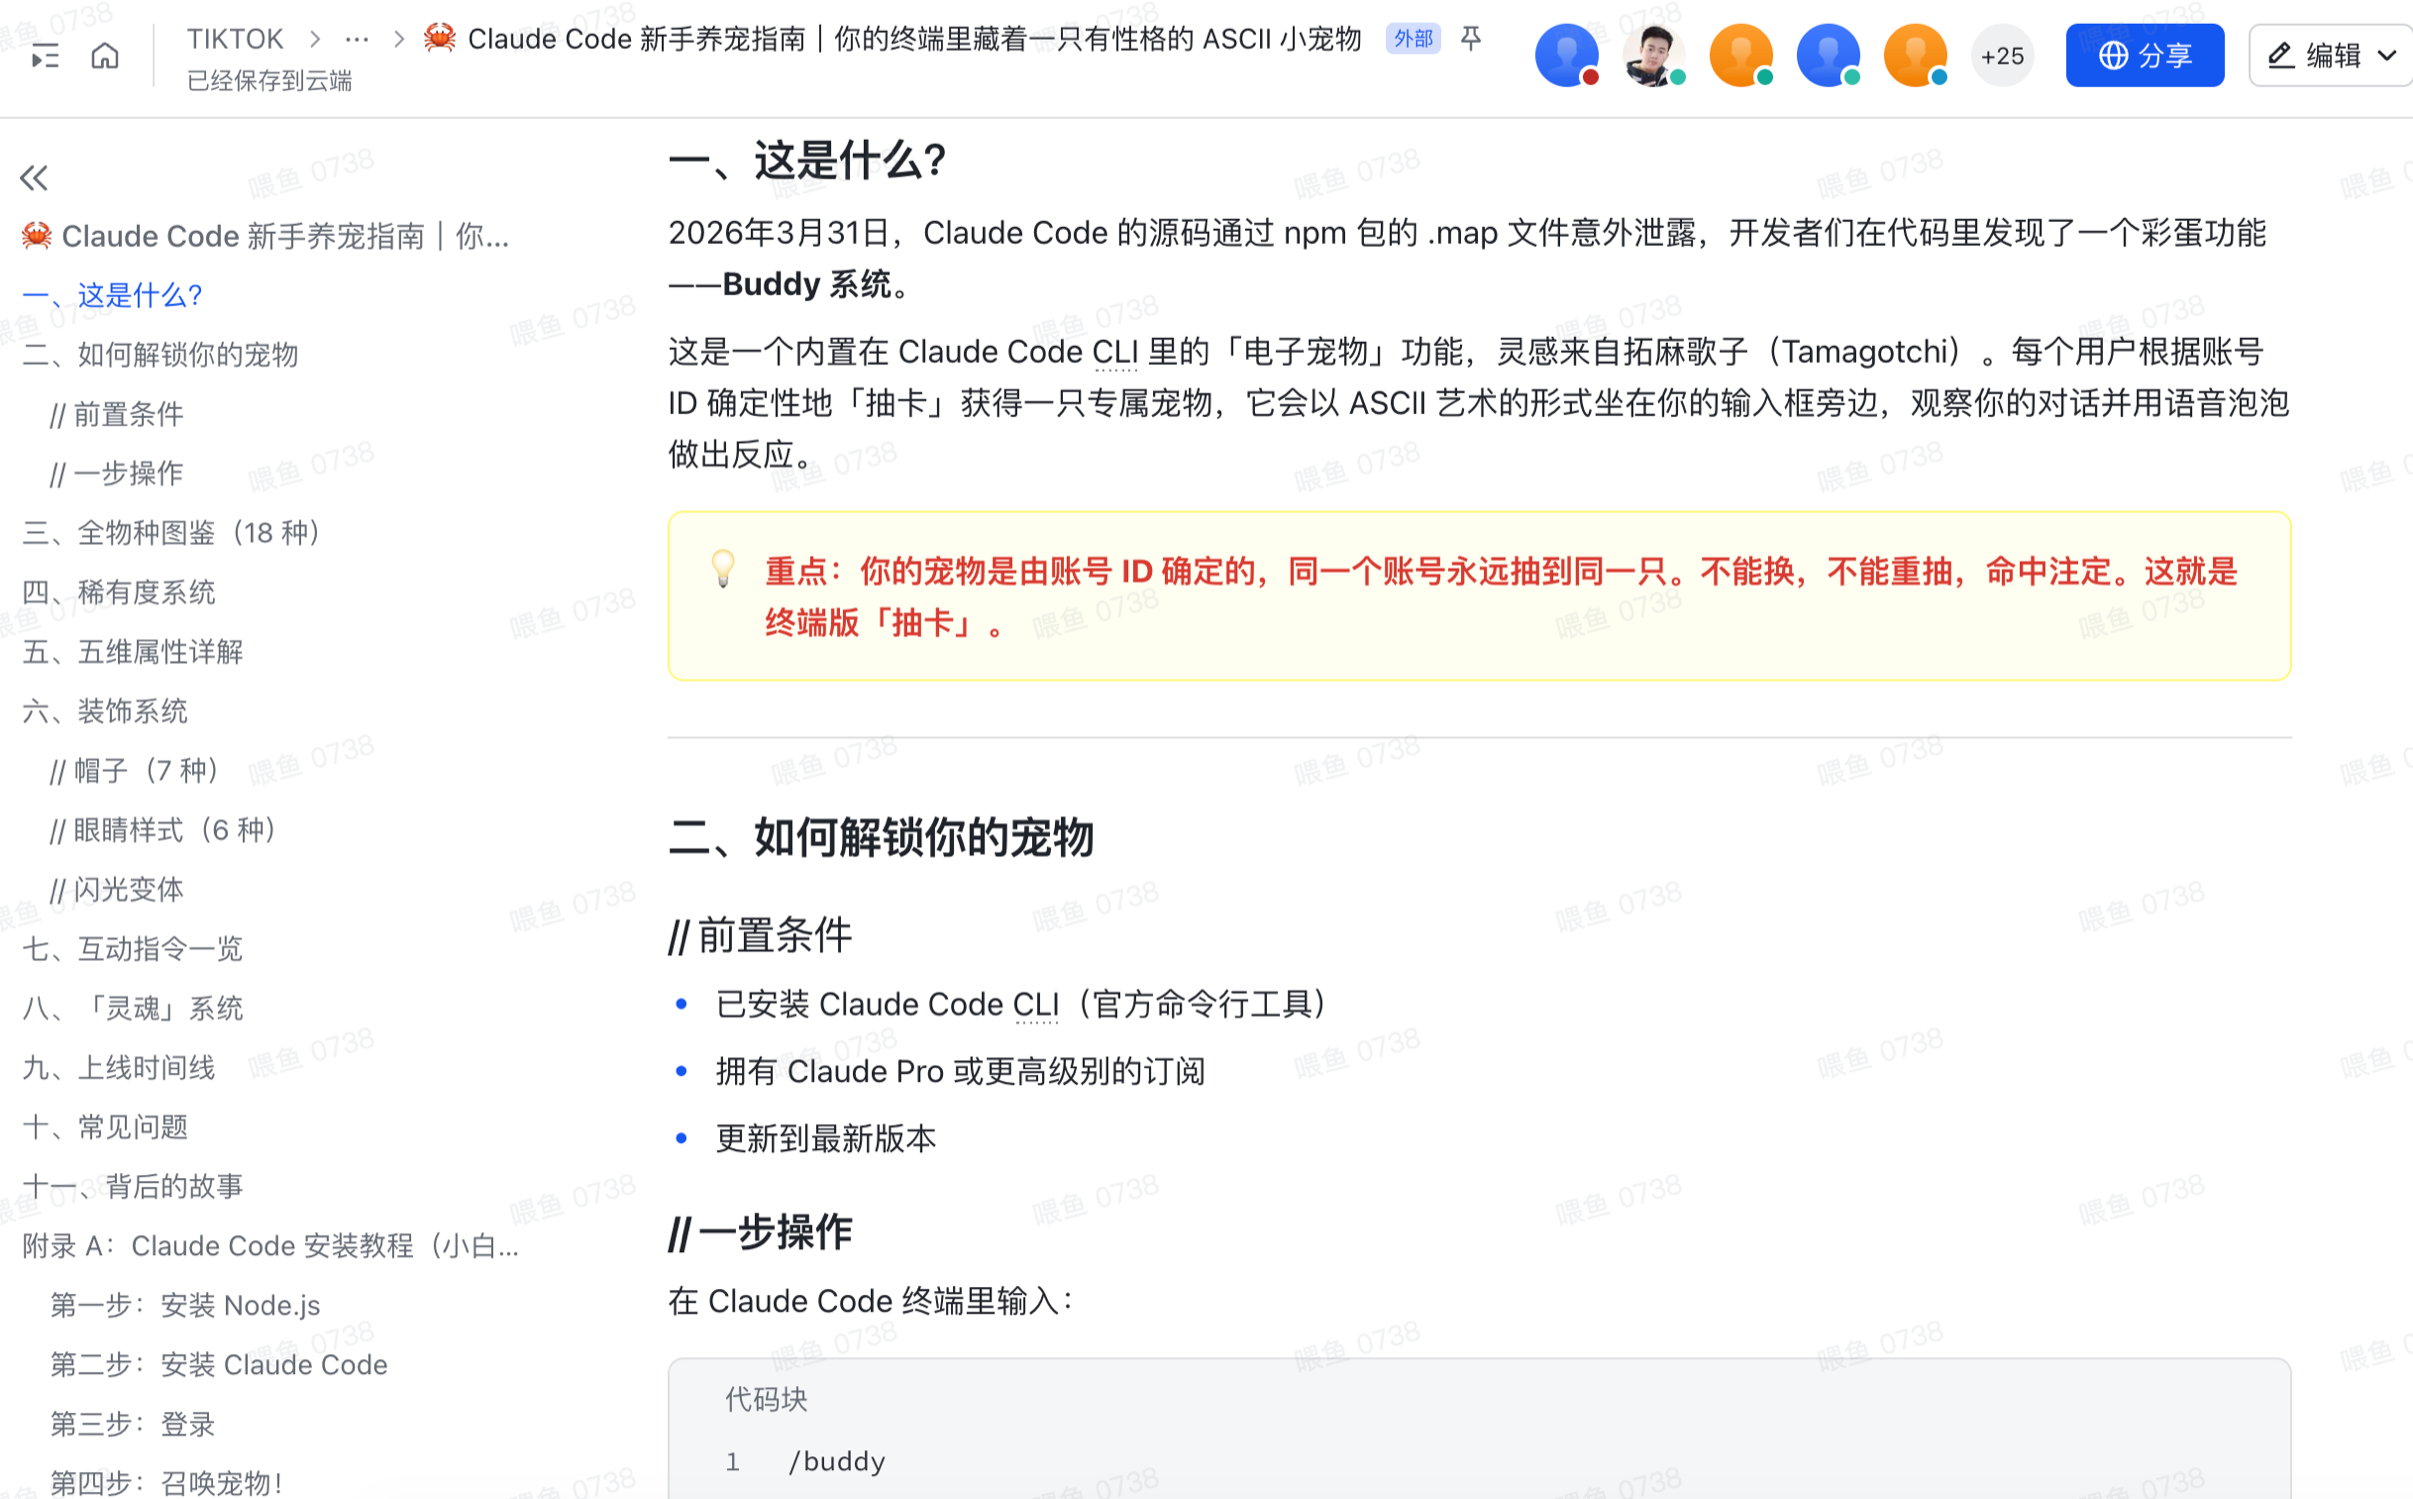Click the /buddy code block line
The width and height of the screenshot is (2413, 1499).
pos(836,1461)
